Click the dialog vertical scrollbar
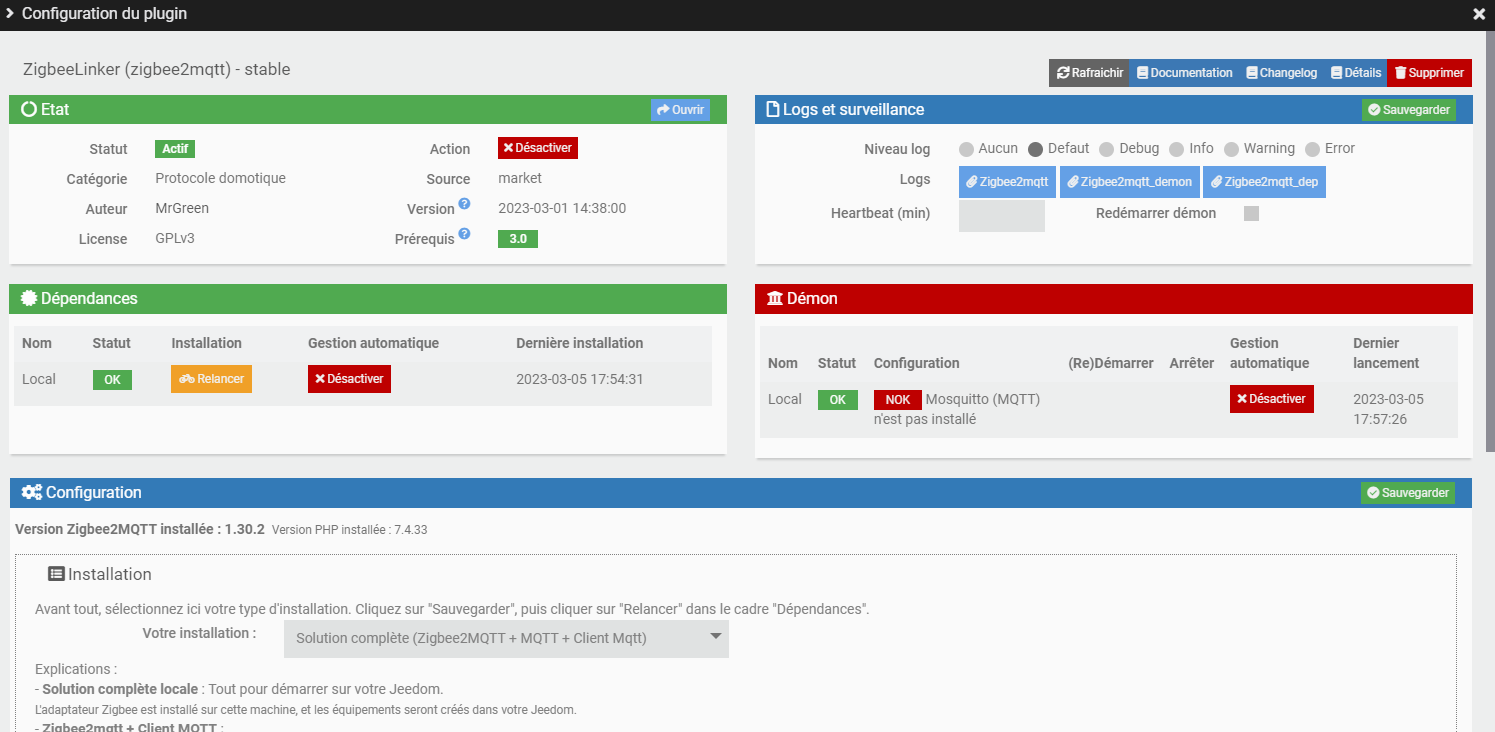The width and height of the screenshot is (1495, 732). pos(1490,240)
